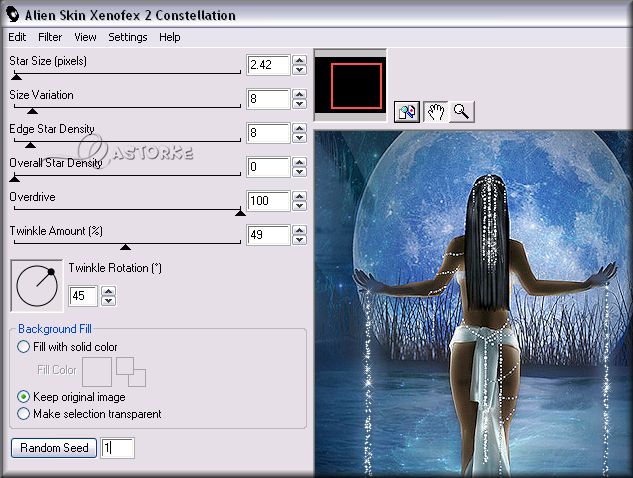The image size is (633, 478).
Task: Click the Star Size slider handle
Action: (16, 76)
